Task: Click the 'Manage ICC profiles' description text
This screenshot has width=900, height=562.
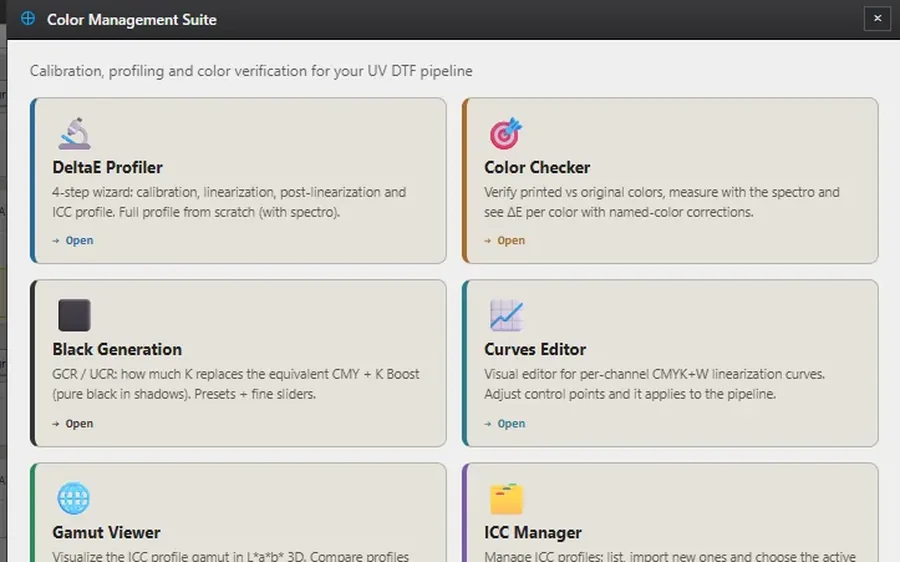Action: [x=670, y=556]
